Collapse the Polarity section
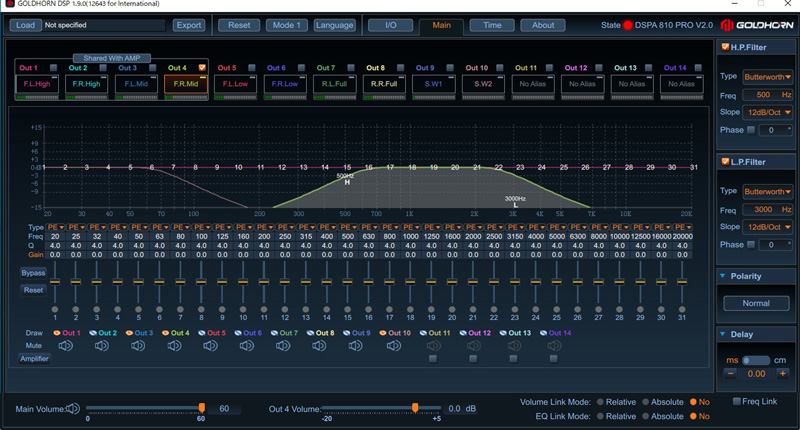Image resolution: width=800 pixels, height=430 pixels. point(723,276)
